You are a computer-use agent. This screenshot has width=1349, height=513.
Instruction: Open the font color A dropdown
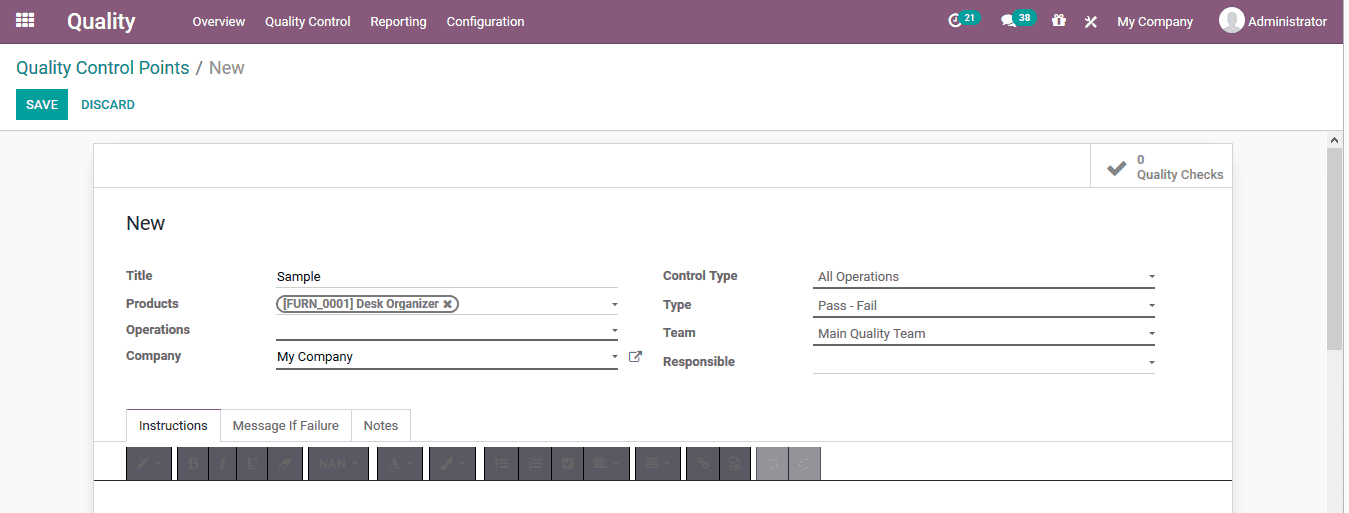[399, 464]
